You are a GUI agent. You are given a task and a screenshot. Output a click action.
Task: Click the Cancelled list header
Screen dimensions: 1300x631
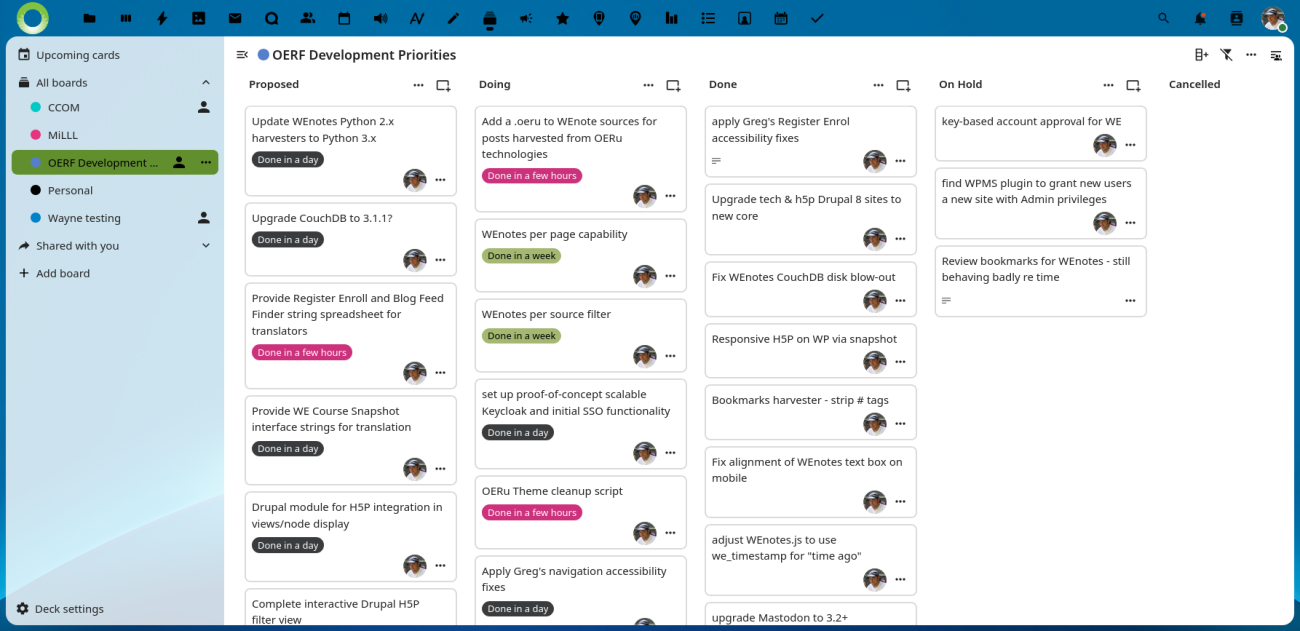point(1194,85)
